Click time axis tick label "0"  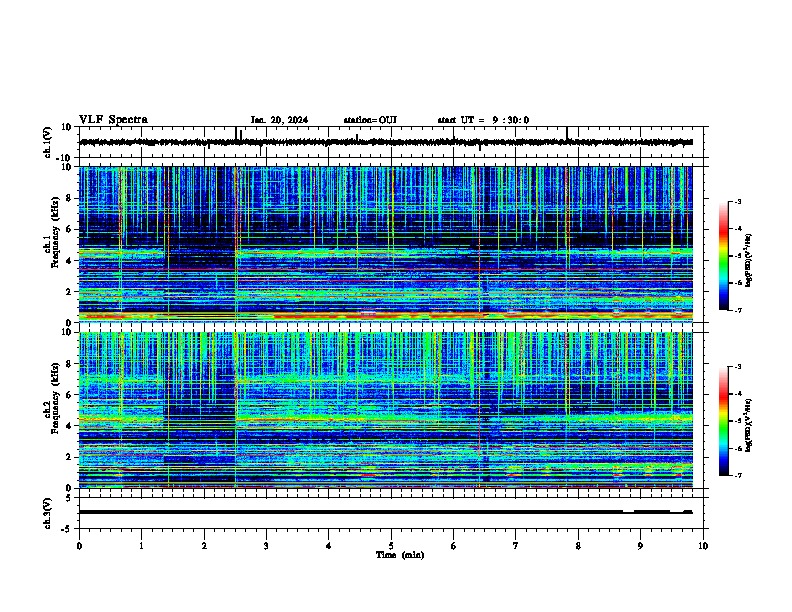[x=79, y=546]
